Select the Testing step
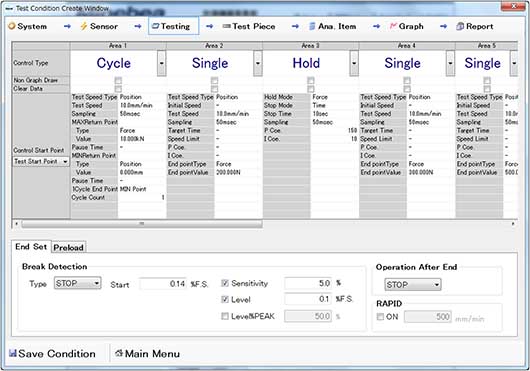The height and width of the screenshot is (371, 530). (x=173, y=26)
